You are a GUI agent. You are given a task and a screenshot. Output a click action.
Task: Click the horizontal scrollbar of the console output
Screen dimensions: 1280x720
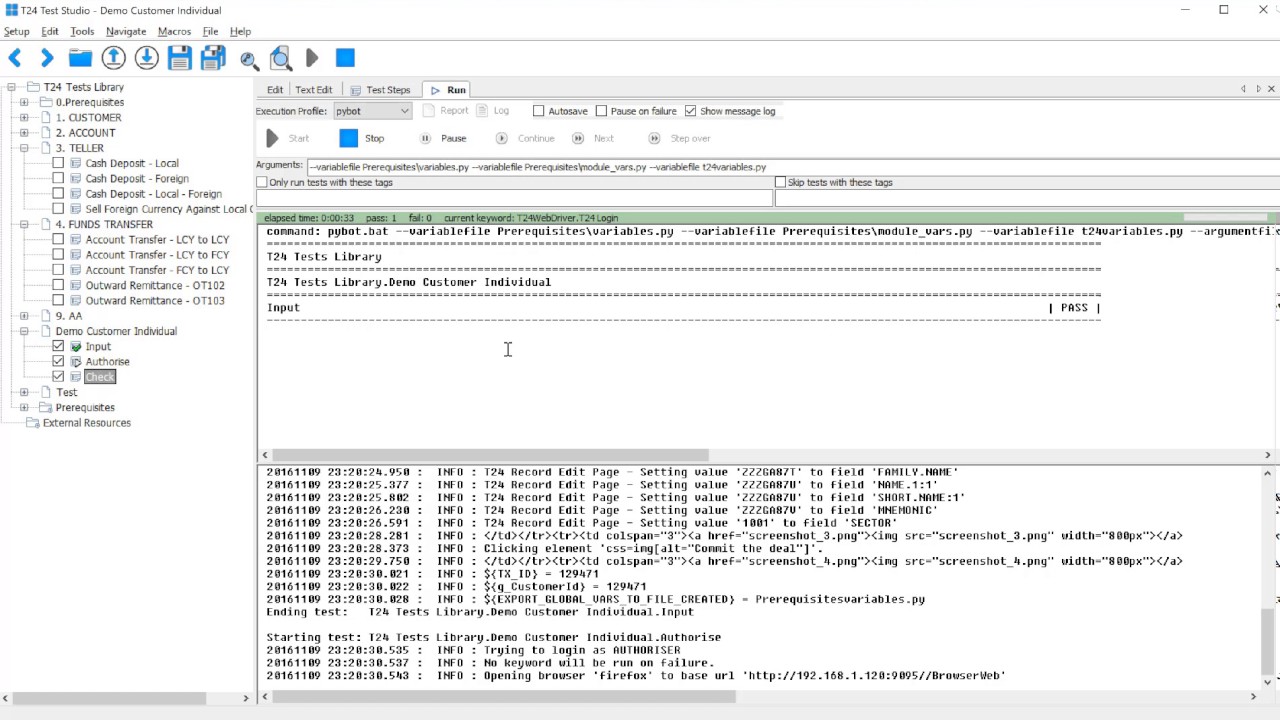(490, 455)
